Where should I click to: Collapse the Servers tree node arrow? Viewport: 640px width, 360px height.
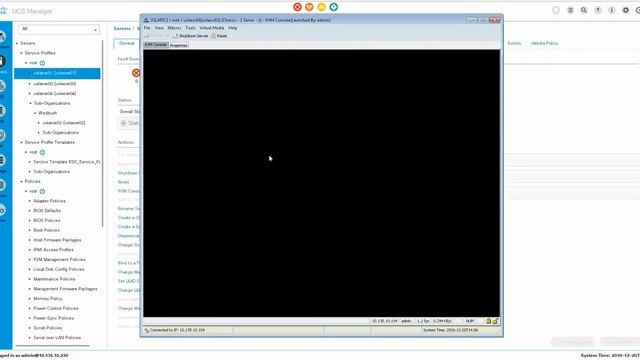click(17, 43)
